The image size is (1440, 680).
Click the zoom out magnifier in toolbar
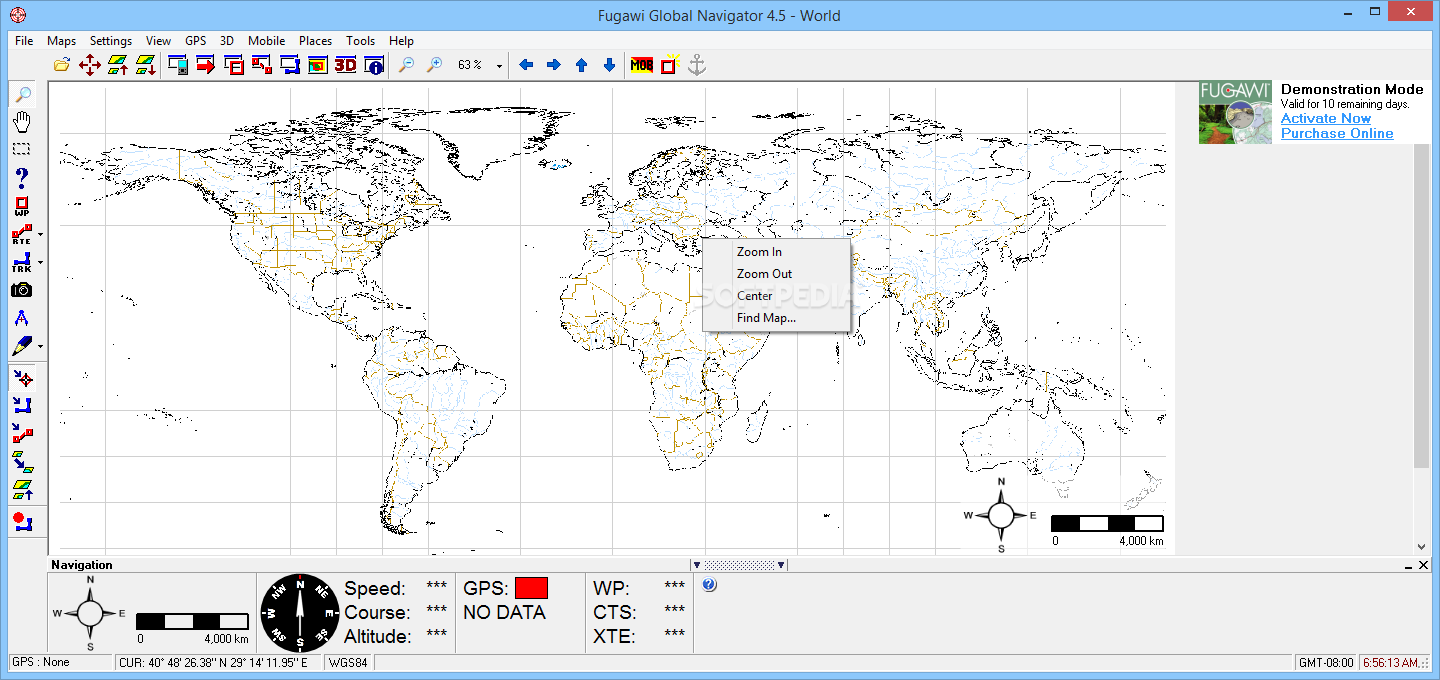coord(406,65)
